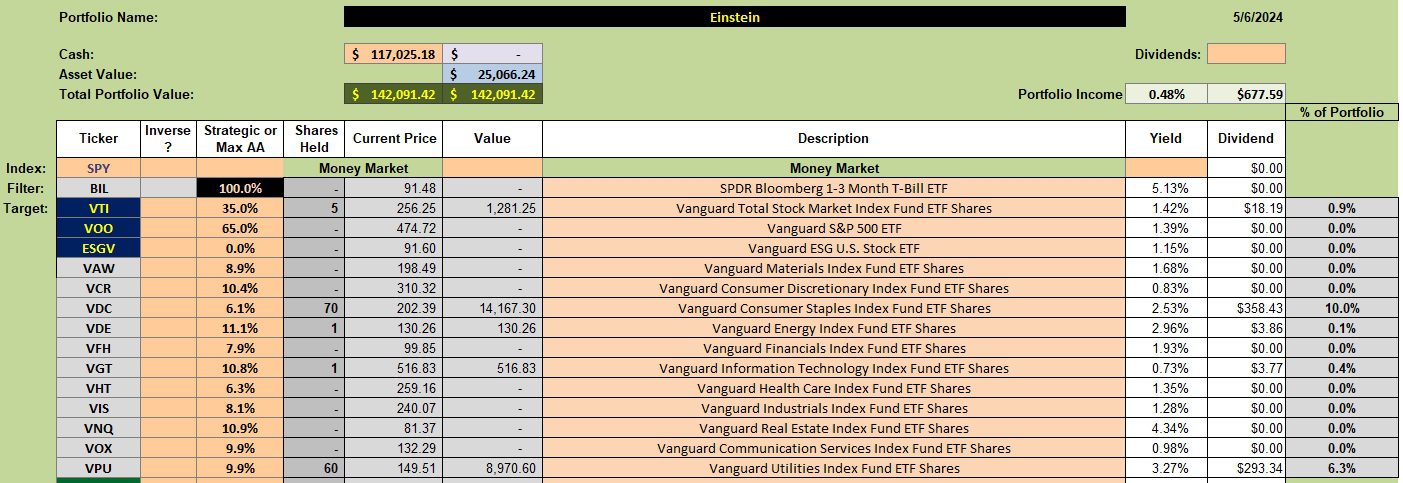Select VDC portfolio percent 10.0%

[1341, 308]
